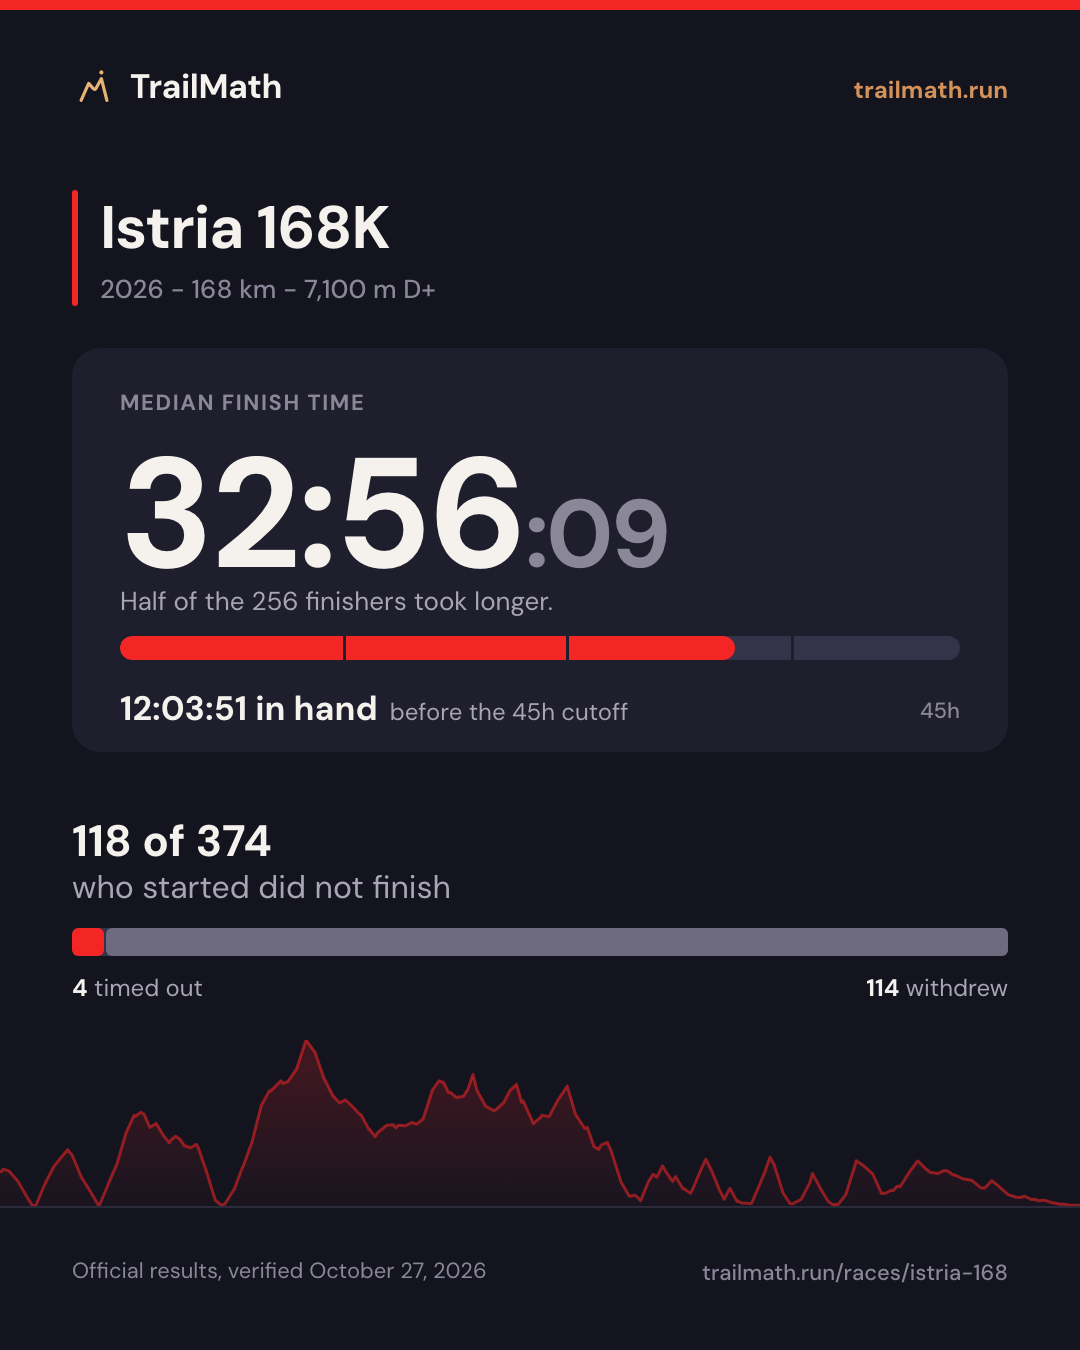The height and width of the screenshot is (1350, 1080).
Task: Click the '118 of 374' statistic
Action: (171, 841)
